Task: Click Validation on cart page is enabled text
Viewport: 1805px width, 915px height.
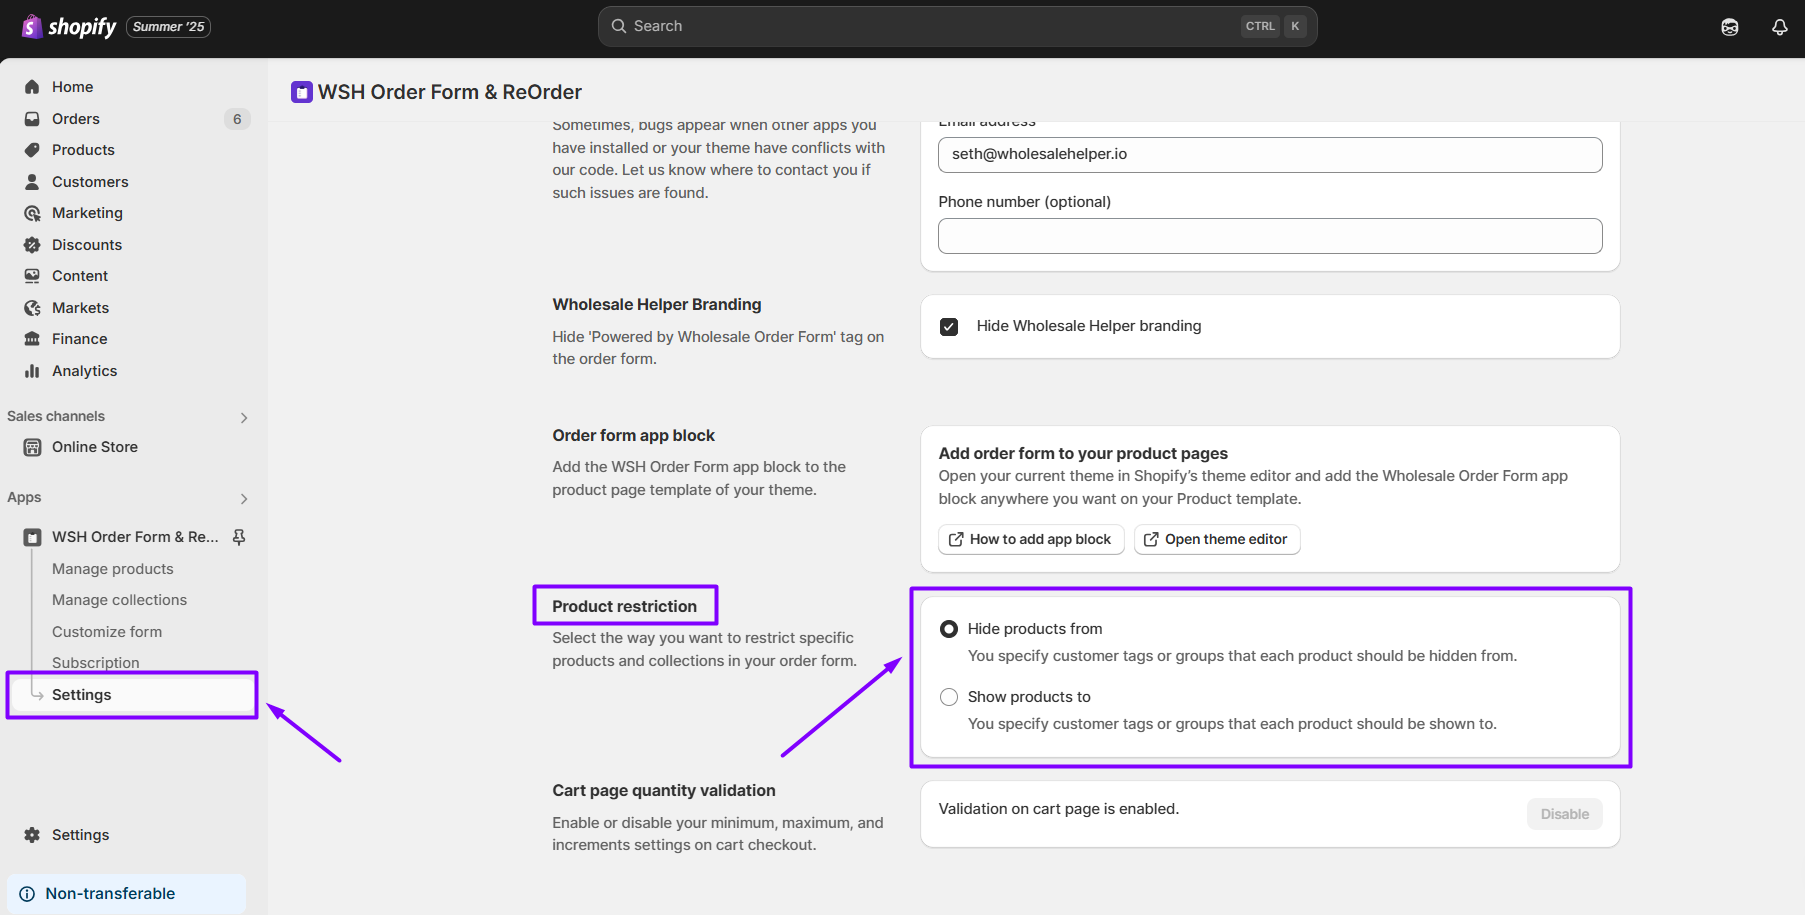Action: tap(1059, 809)
